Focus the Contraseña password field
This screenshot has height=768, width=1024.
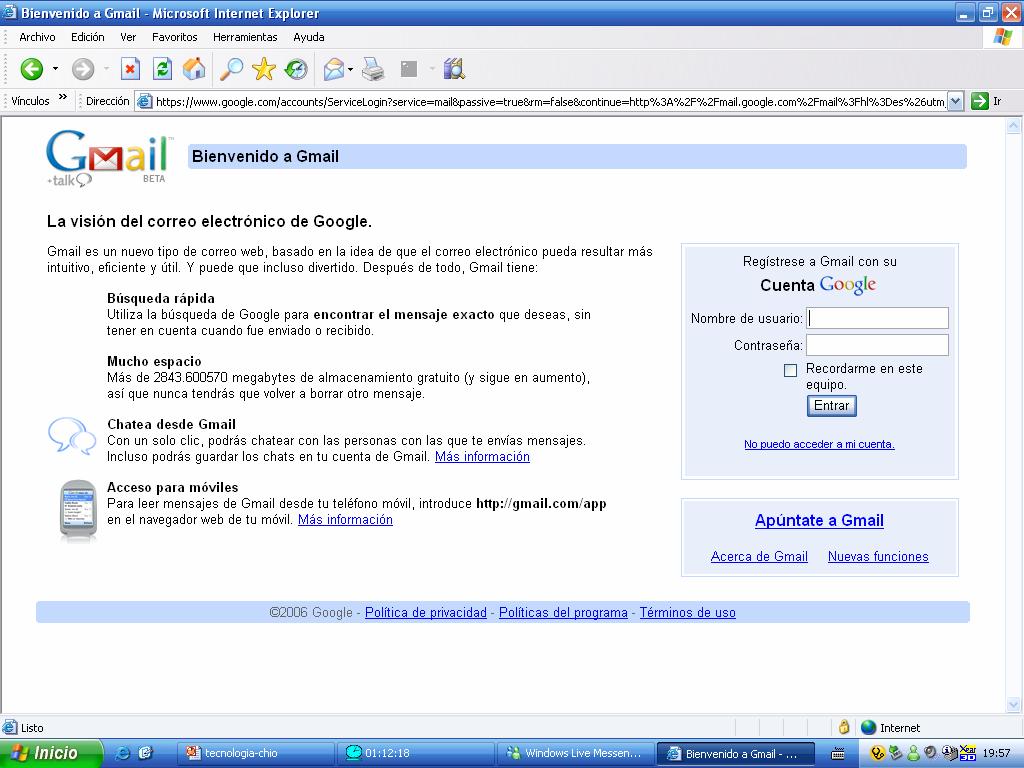(877, 345)
